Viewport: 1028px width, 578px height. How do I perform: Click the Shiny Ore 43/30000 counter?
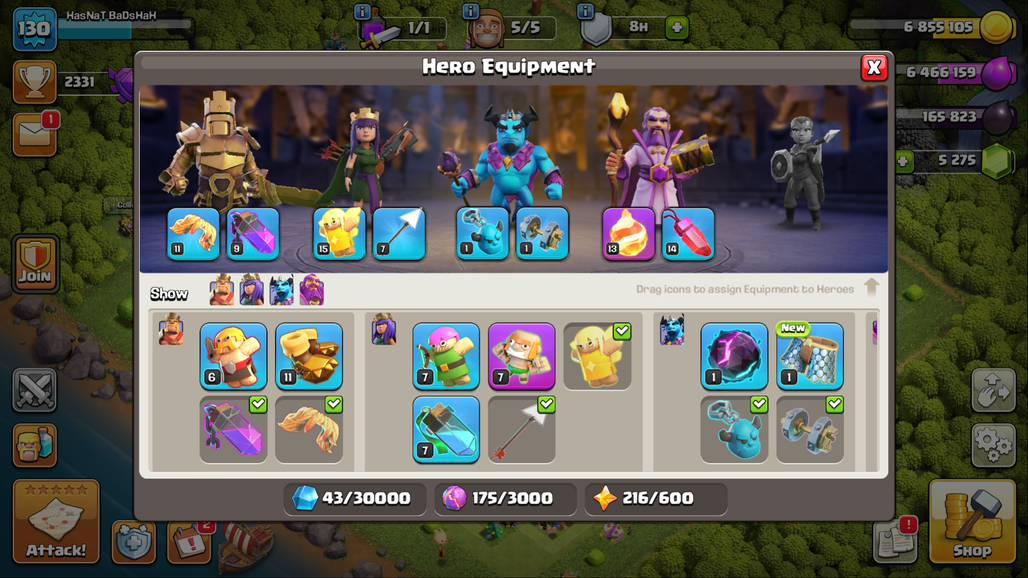click(355, 499)
